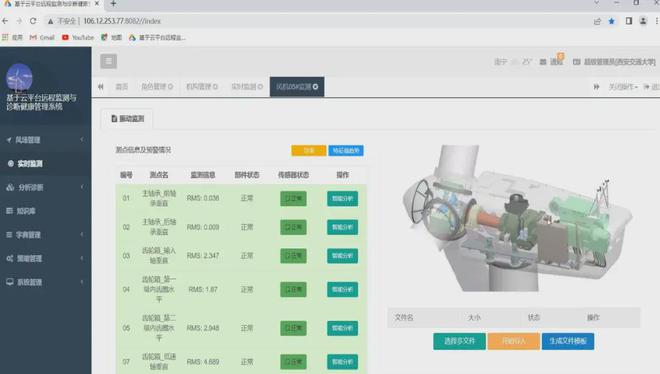The image size is (660, 374).
Task: Click the RMS: 2.347 value in row 03
Action: (203, 256)
